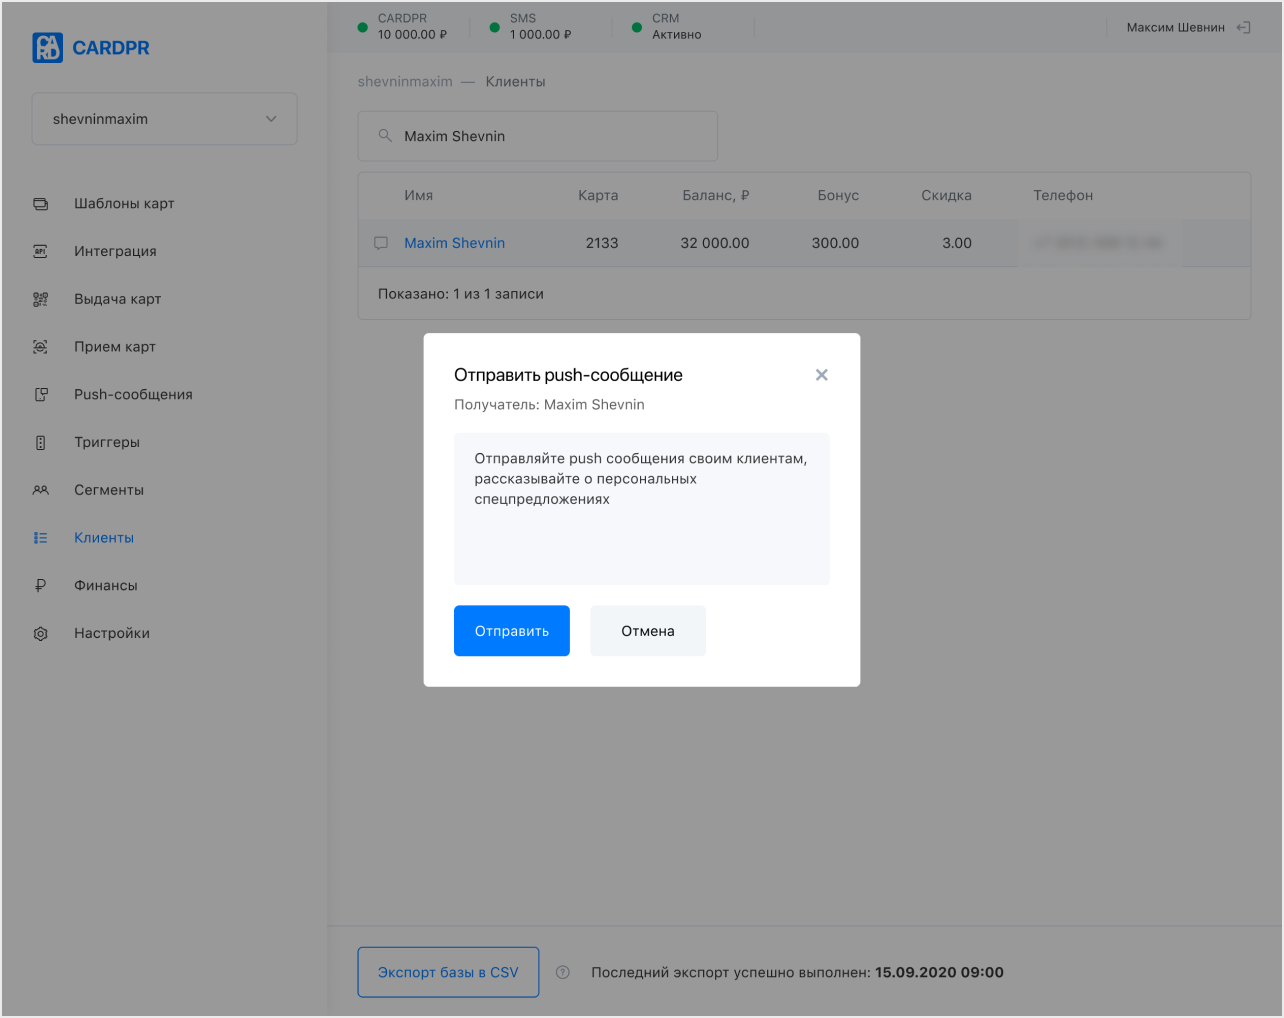Click the logout icon beside Максим Шевнин

[1243, 28]
